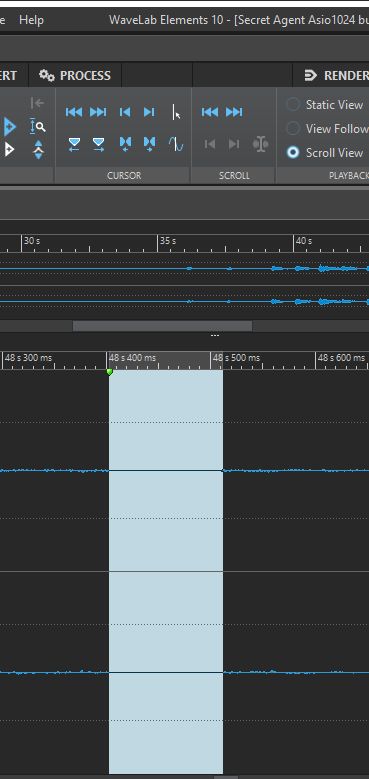
Task: Click the greyed scroll-to-selection-start icon
Action: [210, 144]
